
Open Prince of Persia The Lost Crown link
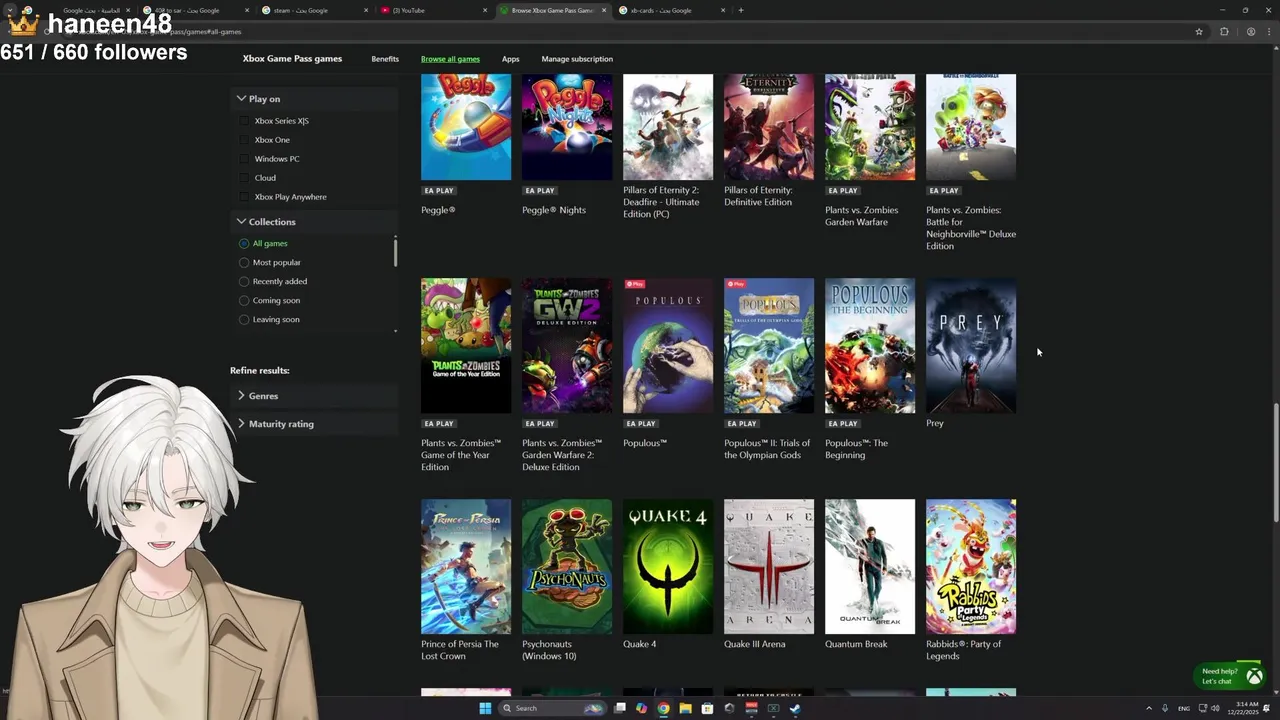[460, 650]
